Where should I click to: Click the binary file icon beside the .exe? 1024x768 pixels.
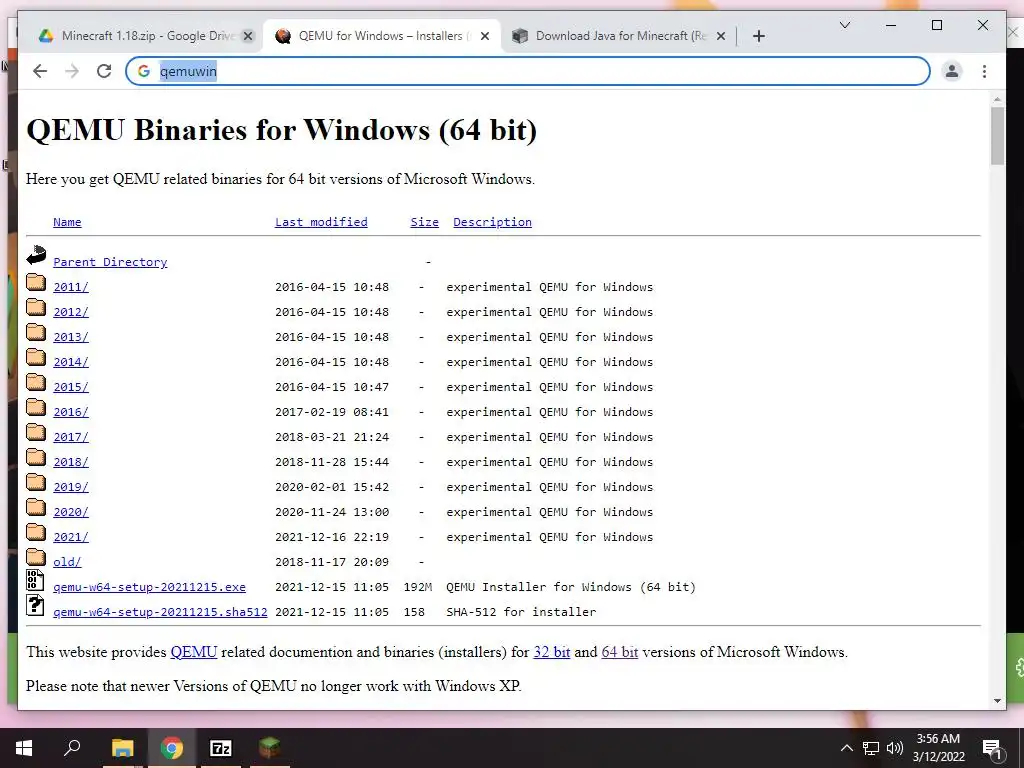pyautogui.click(x=35, y=580)
